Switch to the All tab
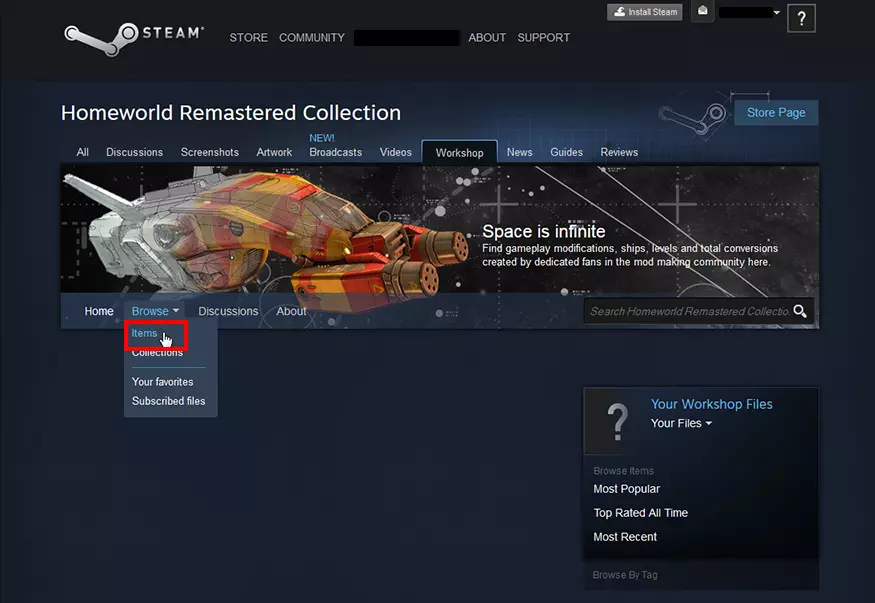 pyautogui.click(x=83, y=152)
